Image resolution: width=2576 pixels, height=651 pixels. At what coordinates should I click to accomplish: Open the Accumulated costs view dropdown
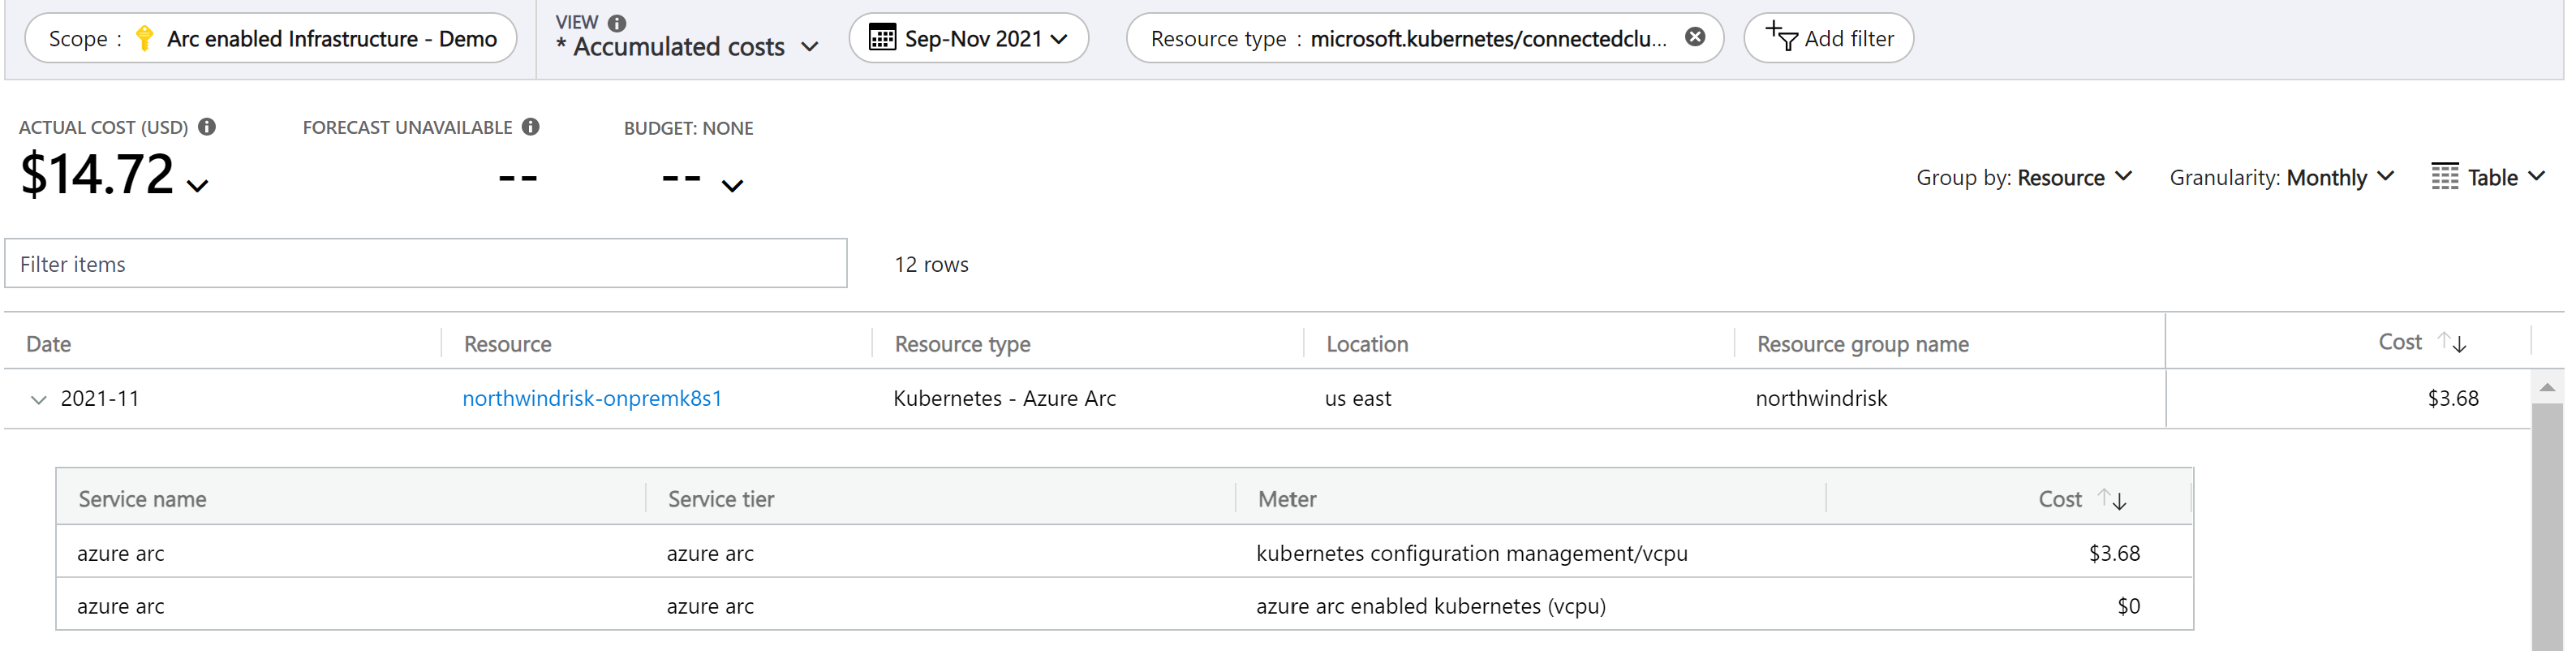[x=689, y=46]
